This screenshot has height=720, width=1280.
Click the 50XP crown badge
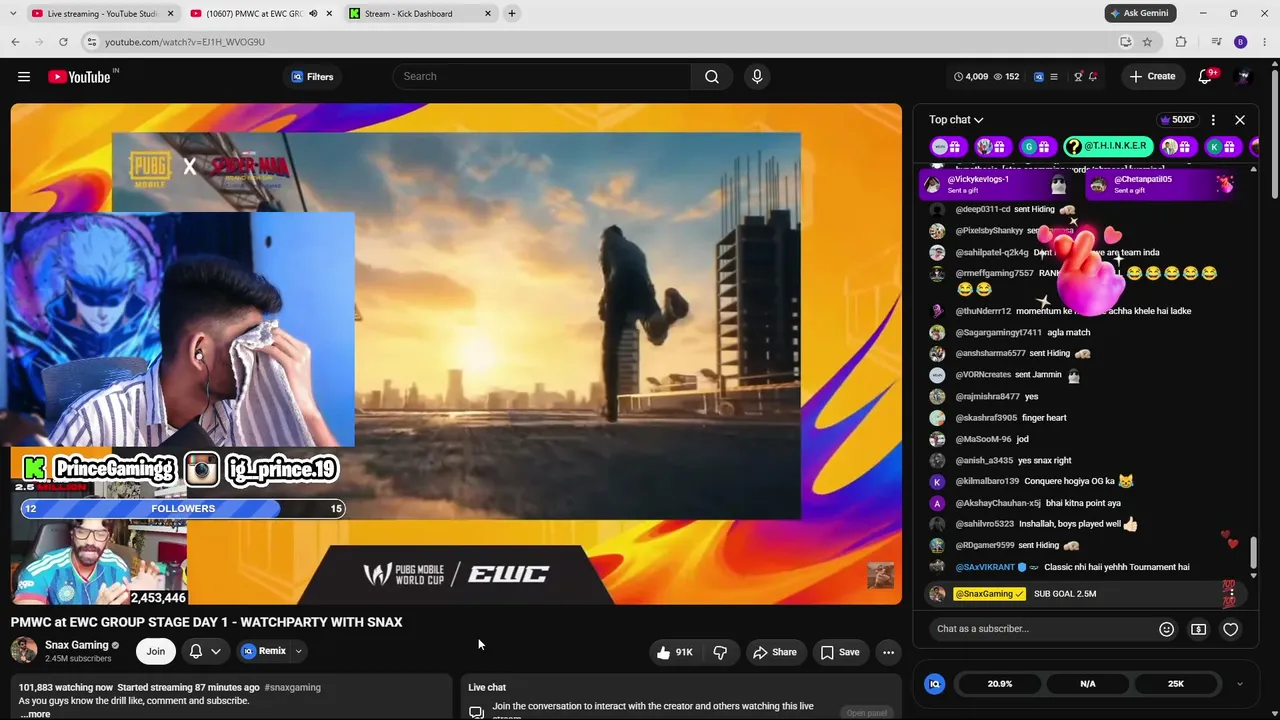click(x=1177, y=120)
